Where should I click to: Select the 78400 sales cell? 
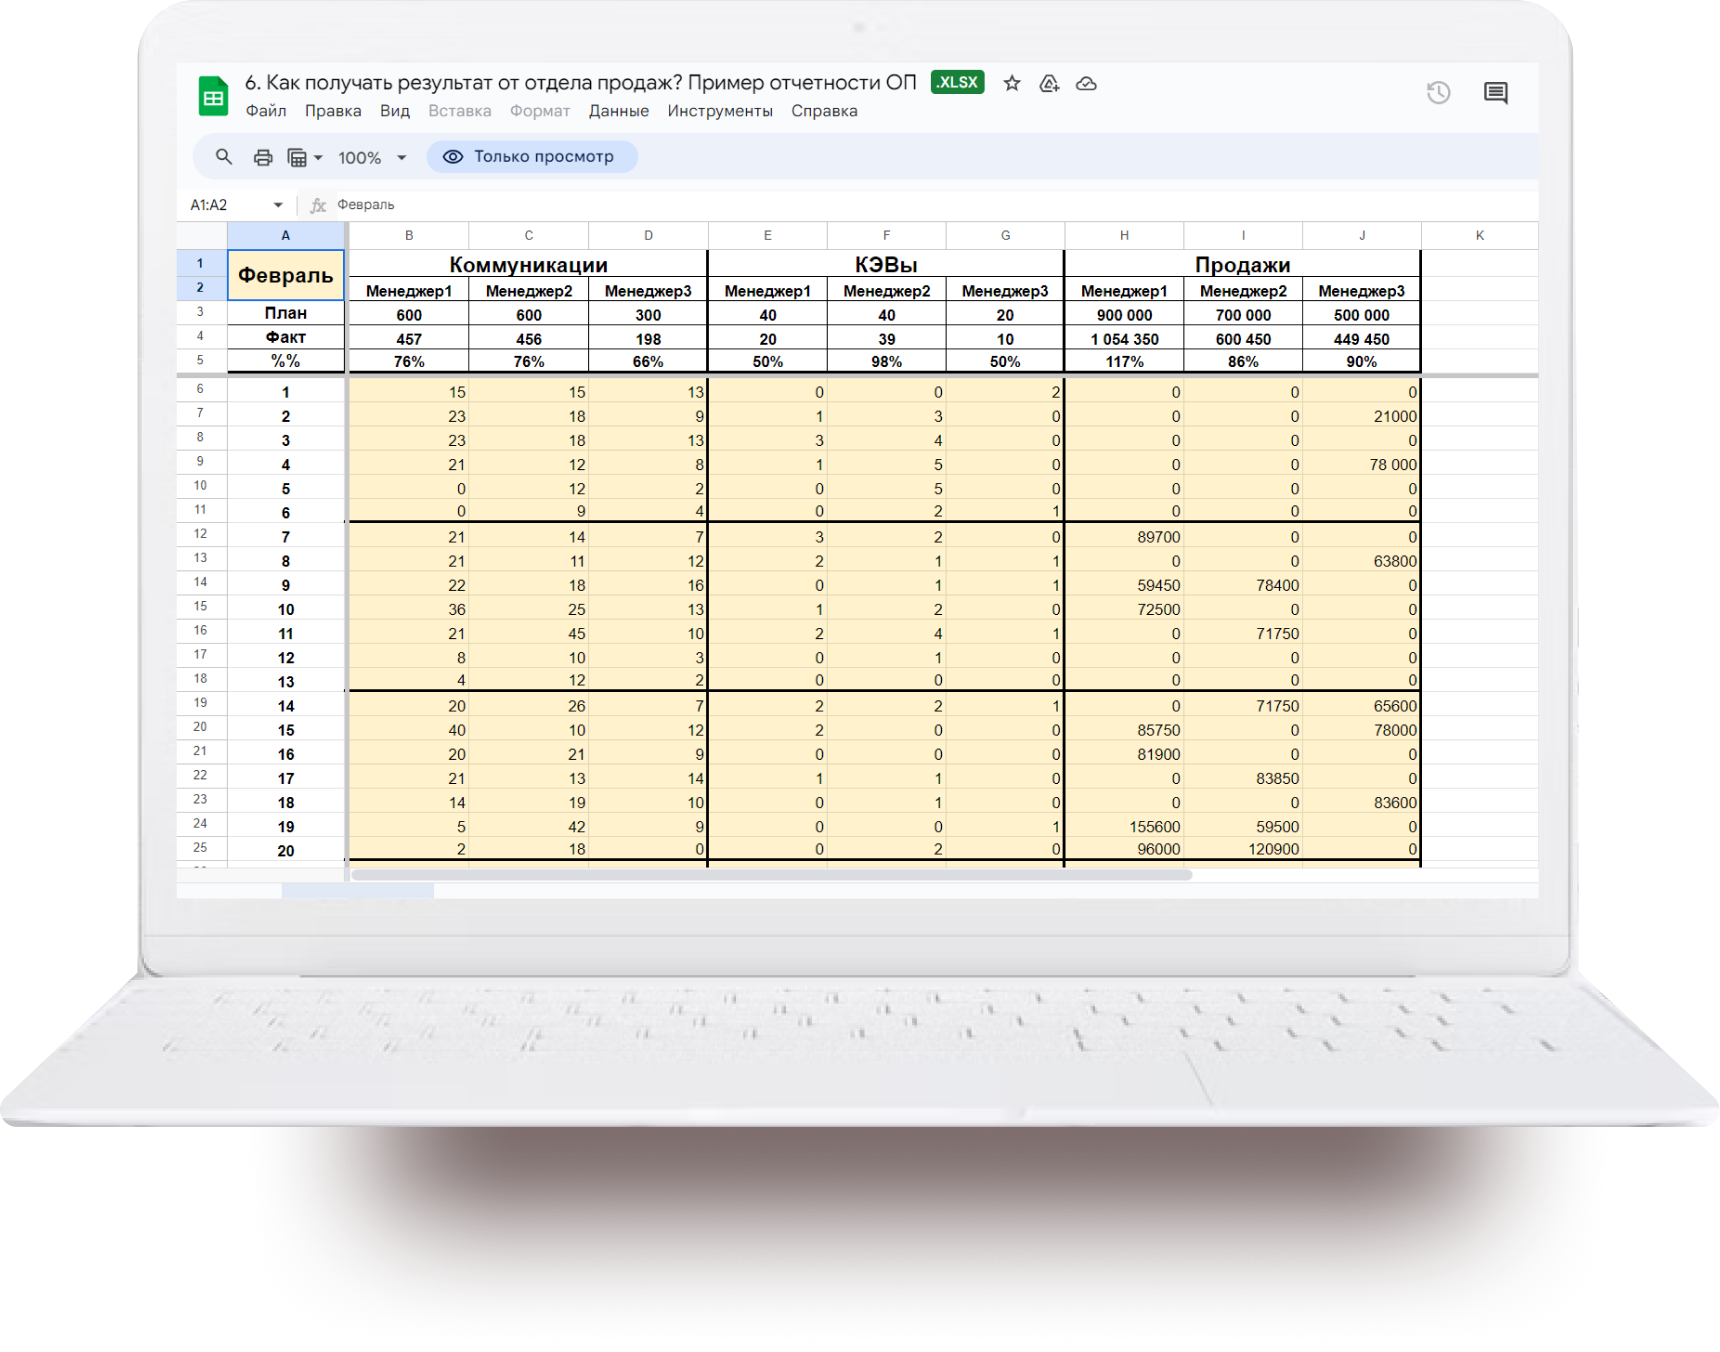coord(1243,585)
